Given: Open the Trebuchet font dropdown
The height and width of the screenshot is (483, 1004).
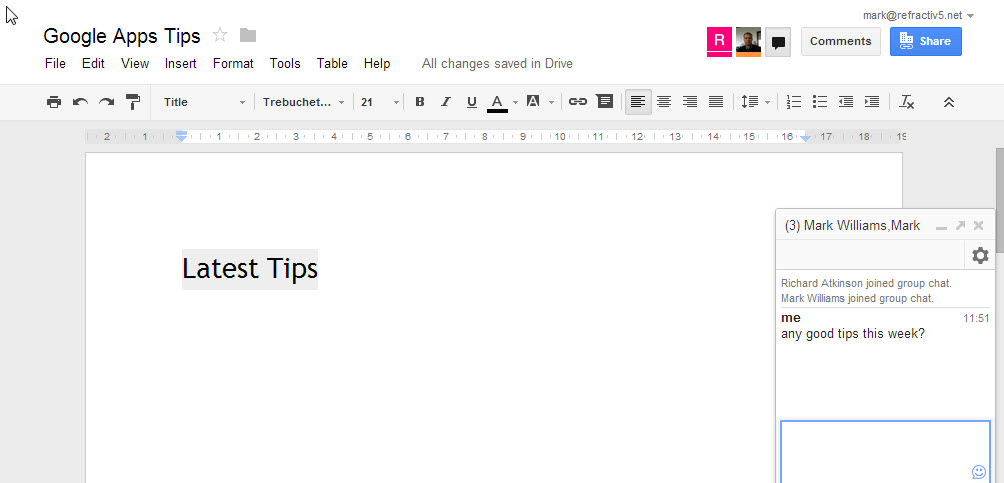Looking at the screenshot, I should (x=304, y=102).
